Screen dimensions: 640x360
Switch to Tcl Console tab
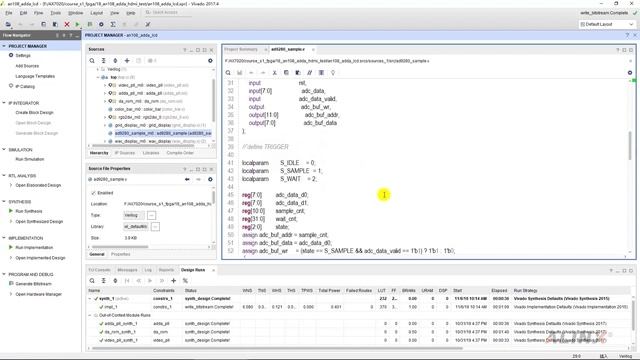point(100,270)
